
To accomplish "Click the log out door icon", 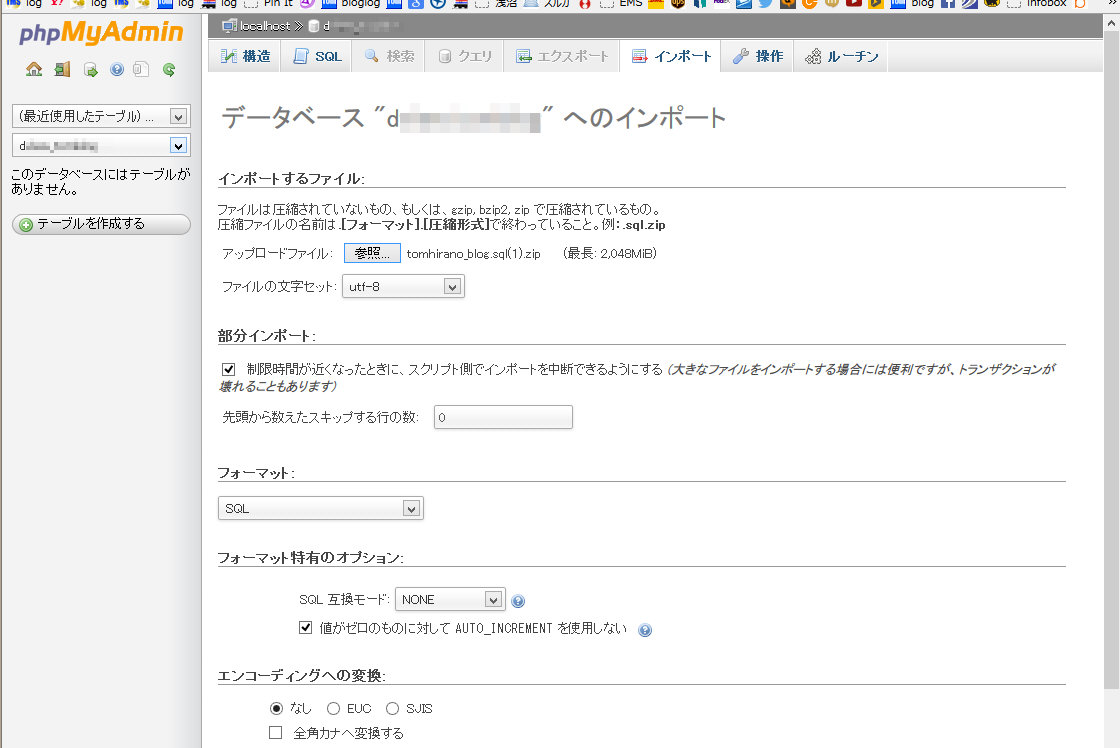I will click(62, 70).
